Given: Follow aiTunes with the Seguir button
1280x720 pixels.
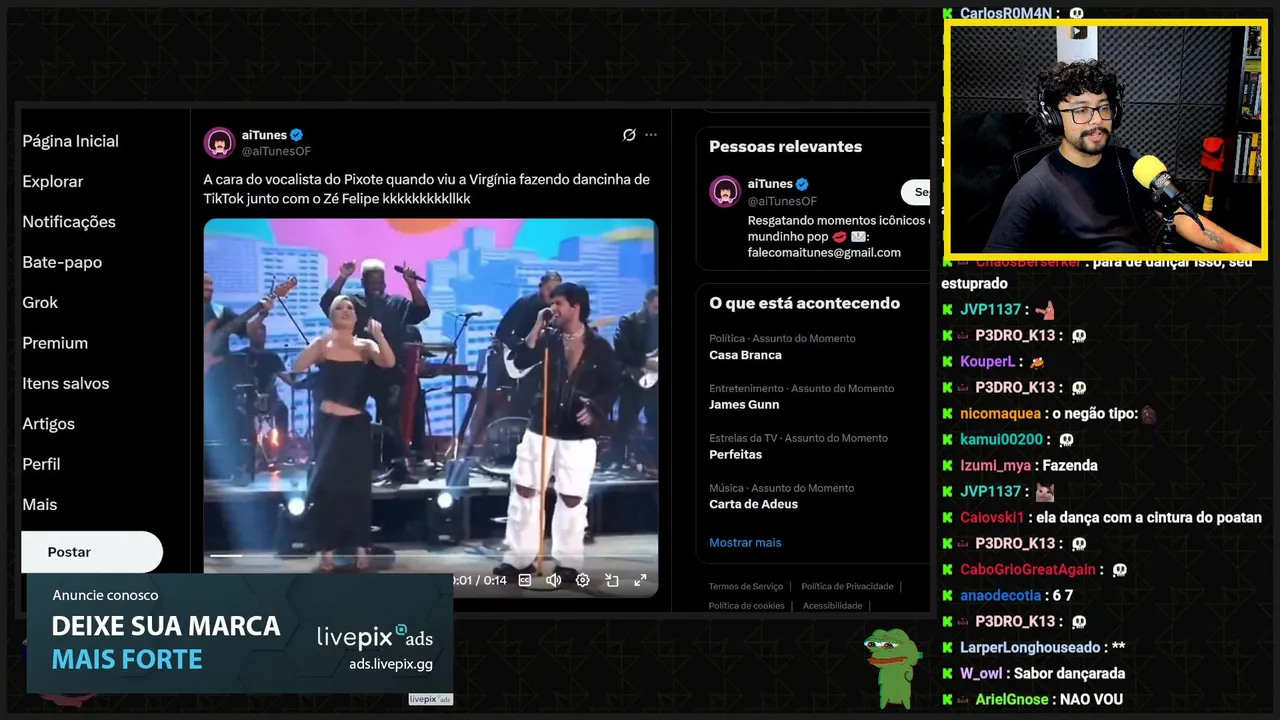Looking at the screenshot, I should pos(916,192).
